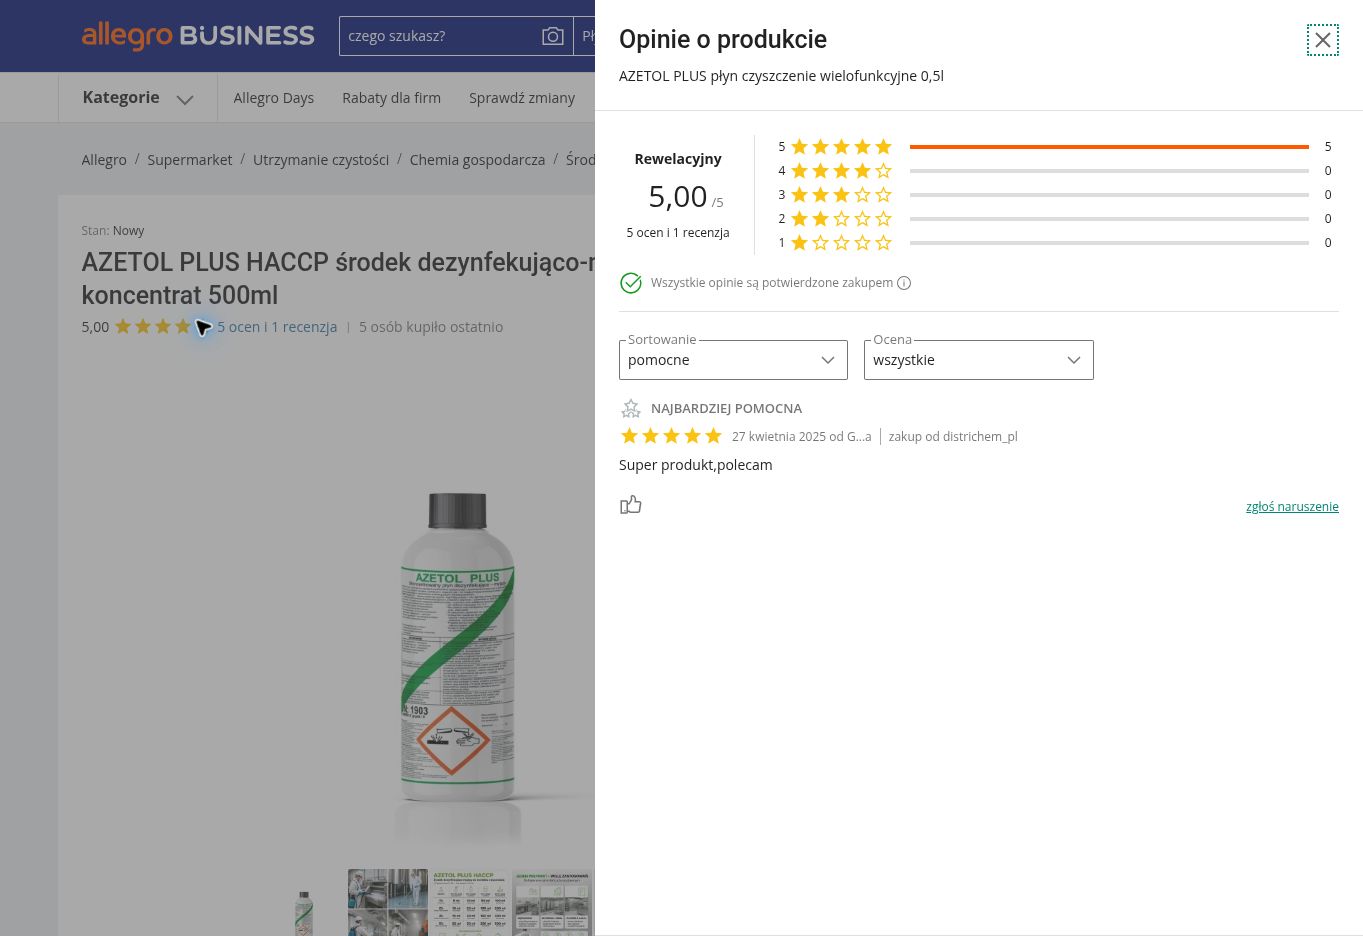
Task: Go to Utrzymanie czystości breadcrumb
Action: (x=321, y=160)
